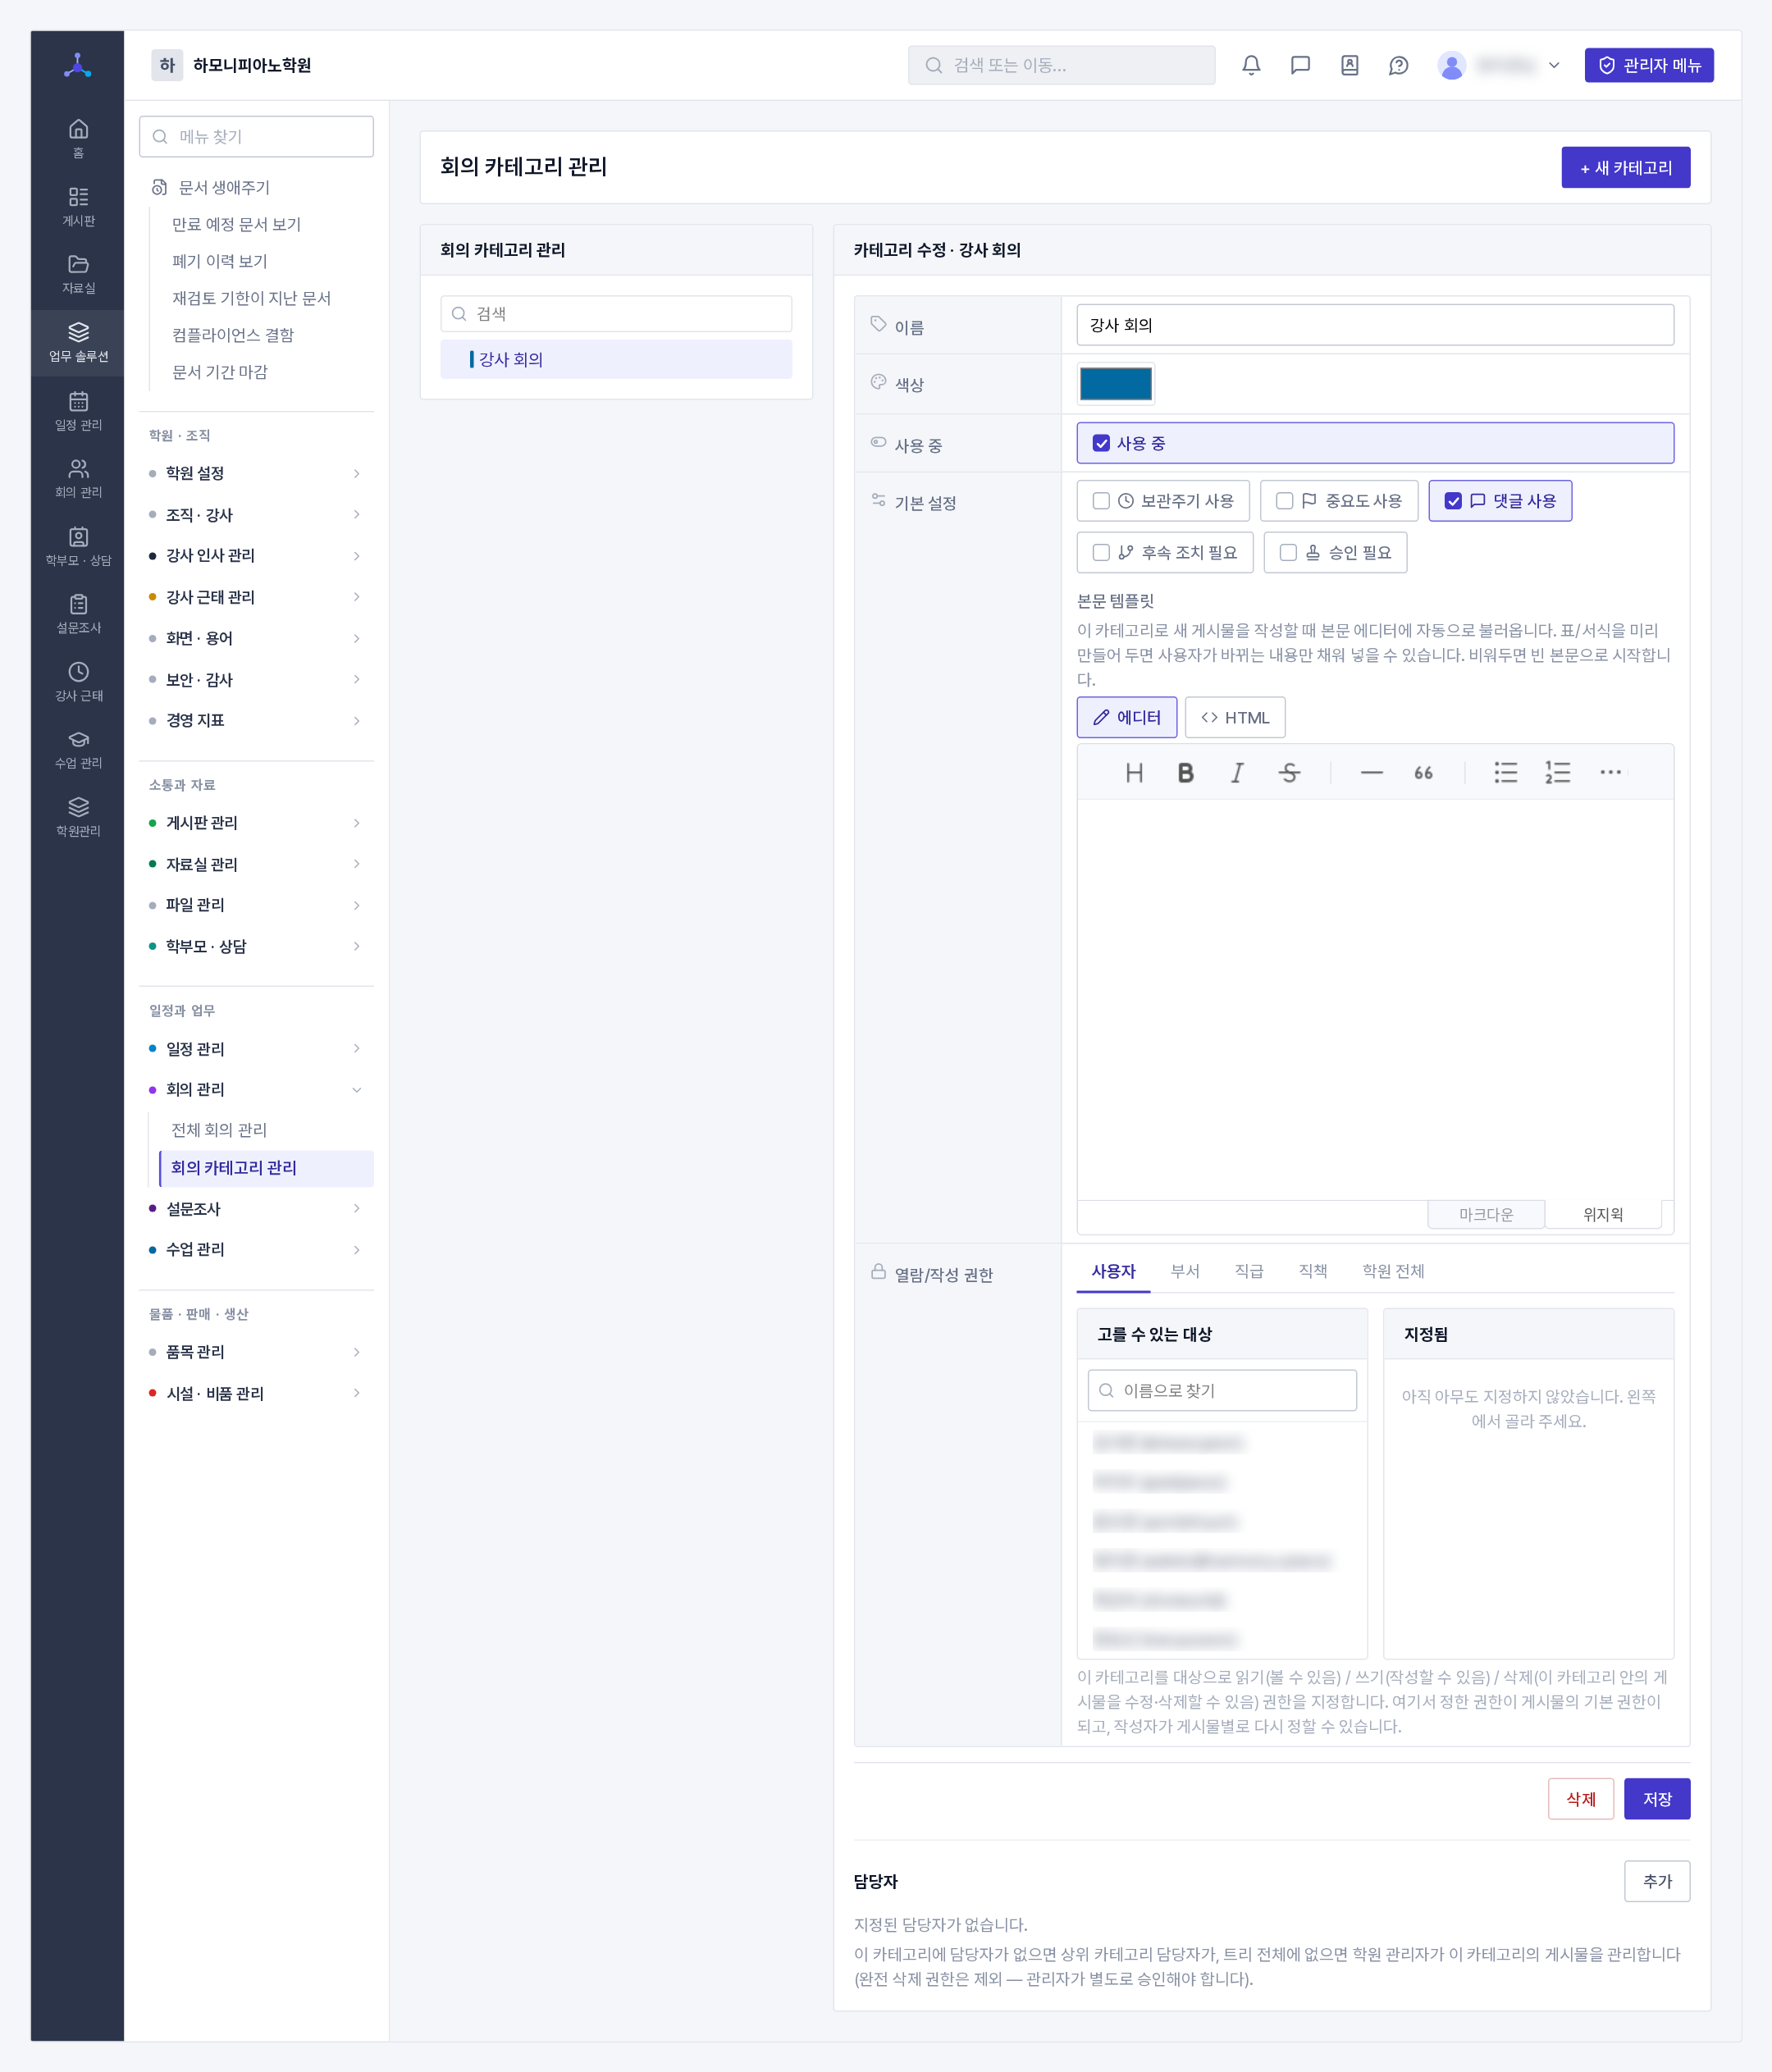The image size is (1772, 2072).
Task: Open the blue 색상 color swatch
Action: pyautogui.click(x=1116, y=384)
